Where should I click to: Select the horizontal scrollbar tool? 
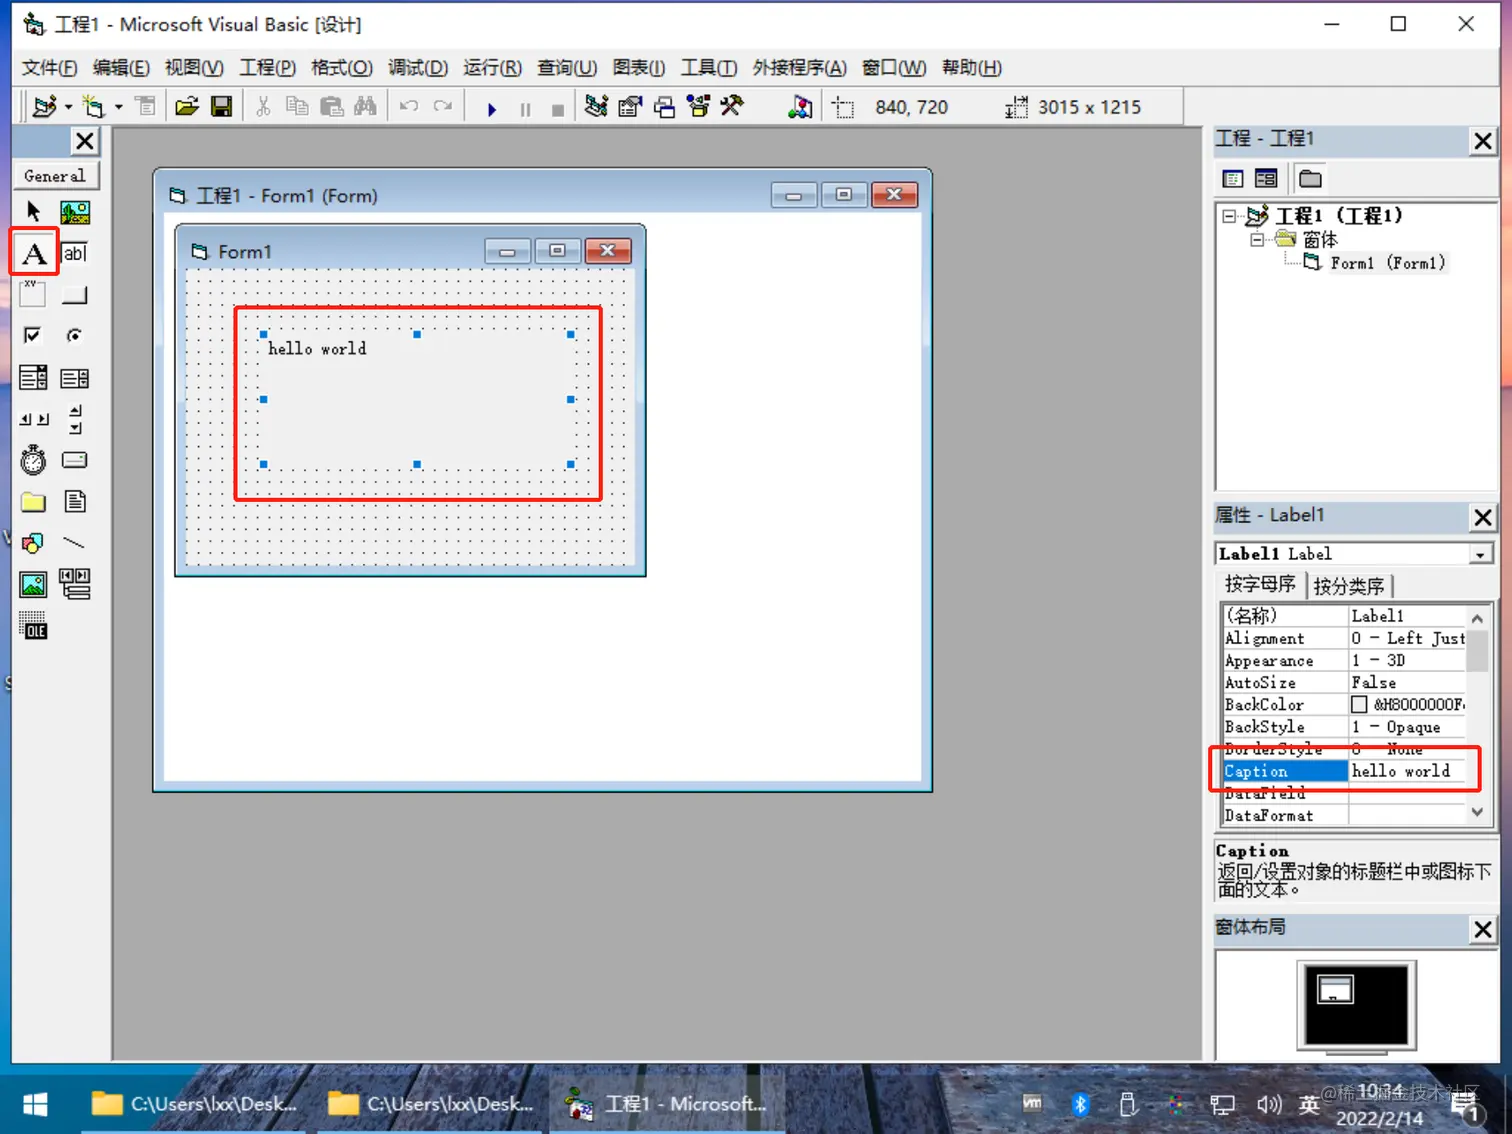(x=33, y=419)
